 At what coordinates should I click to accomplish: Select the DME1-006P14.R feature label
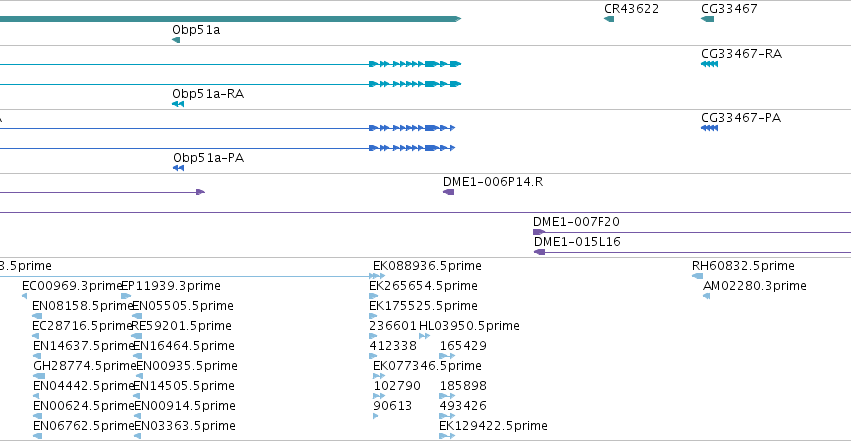click(493, 182)
